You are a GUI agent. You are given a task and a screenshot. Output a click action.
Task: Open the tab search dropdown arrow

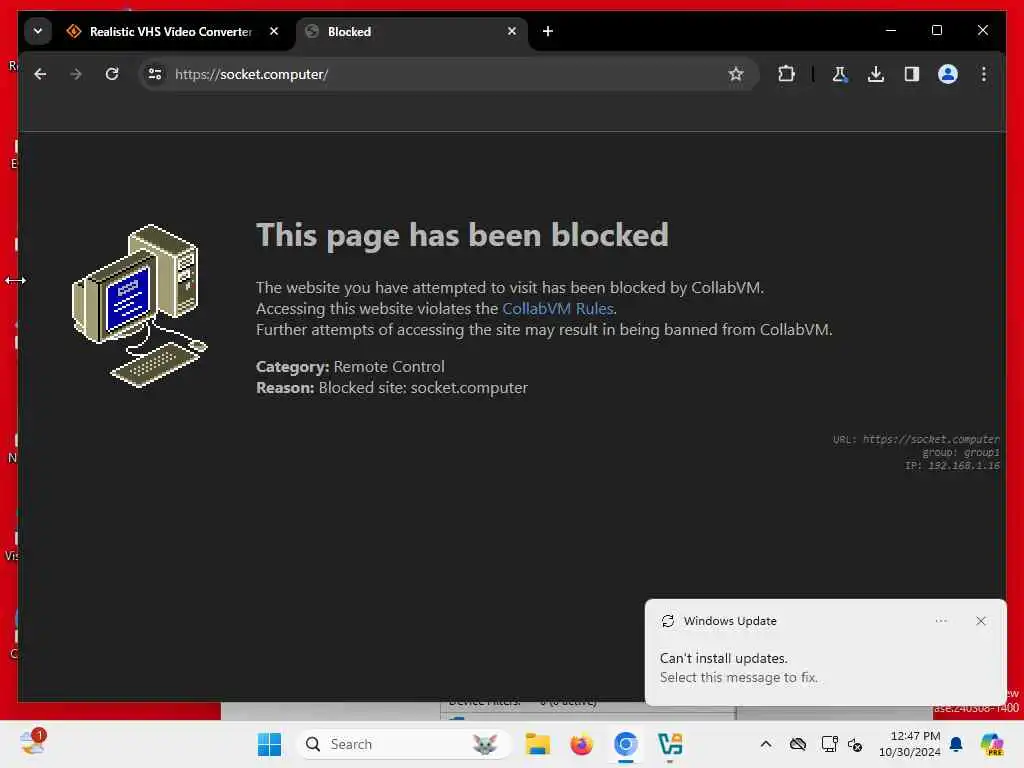coord(38,31)
